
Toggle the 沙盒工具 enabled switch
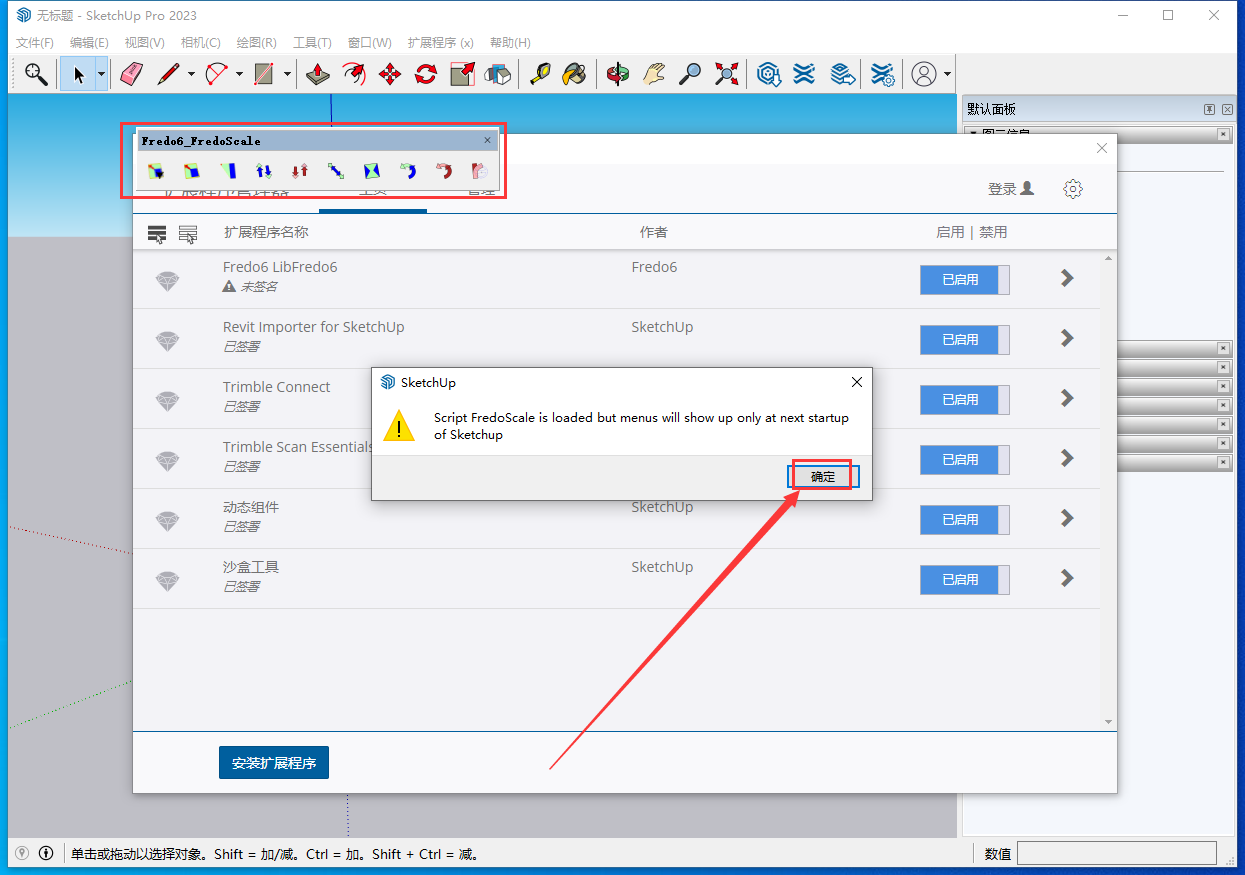(x=965, y=580)
